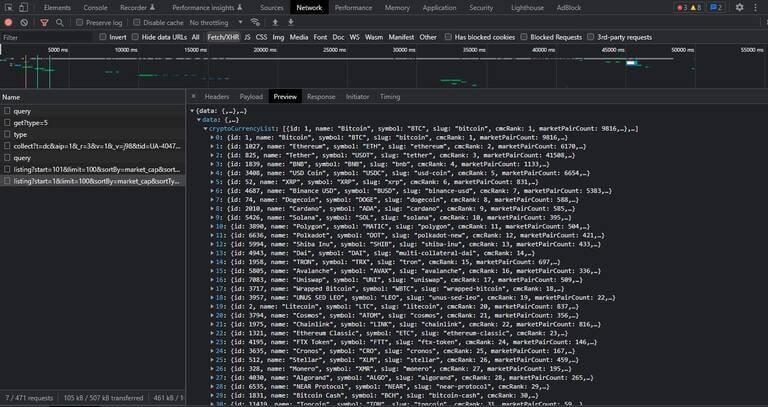The image size is (768, 407).
Task: Filter by JS requests
Action: pos(247,37)
